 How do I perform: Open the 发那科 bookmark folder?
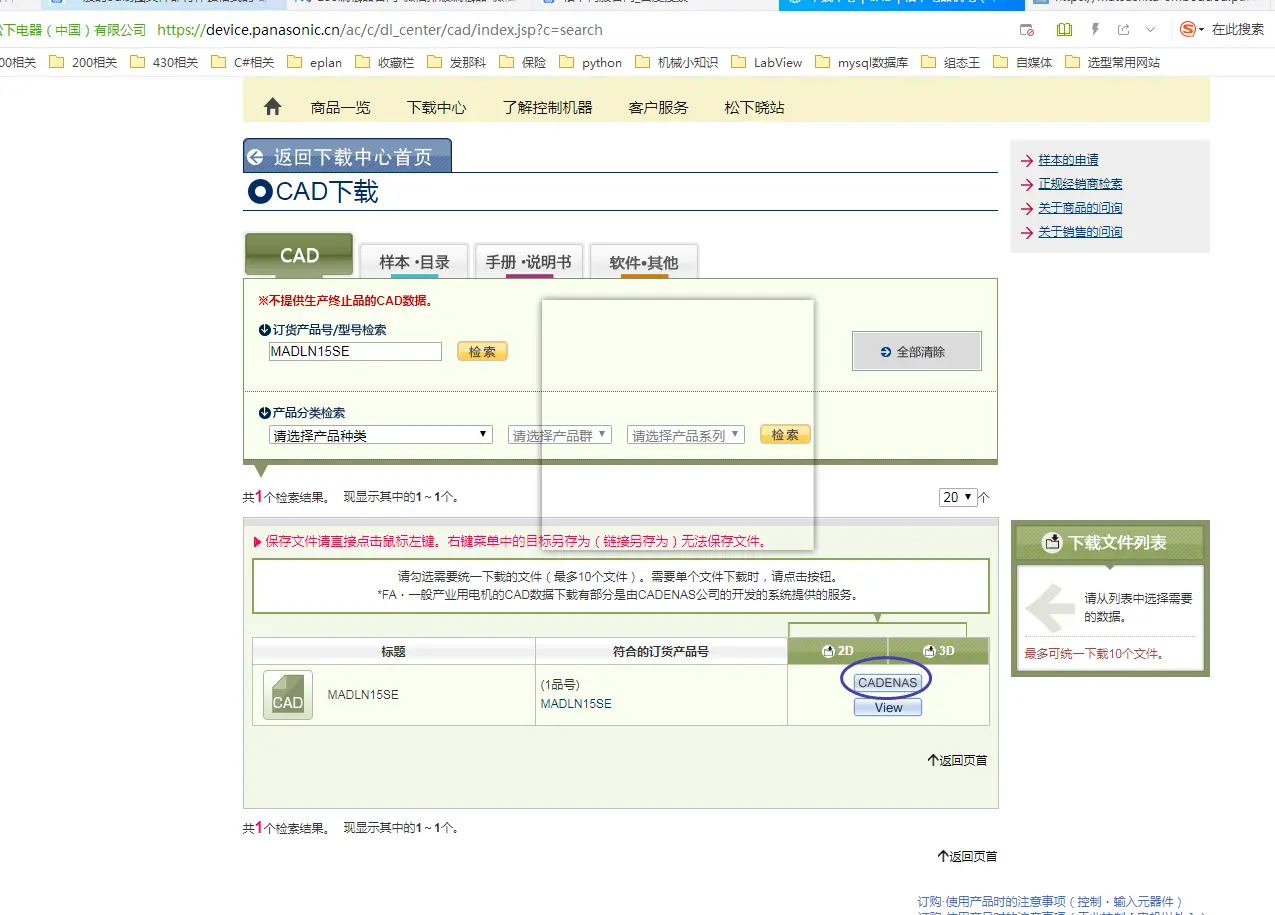(x=457, y=62)
